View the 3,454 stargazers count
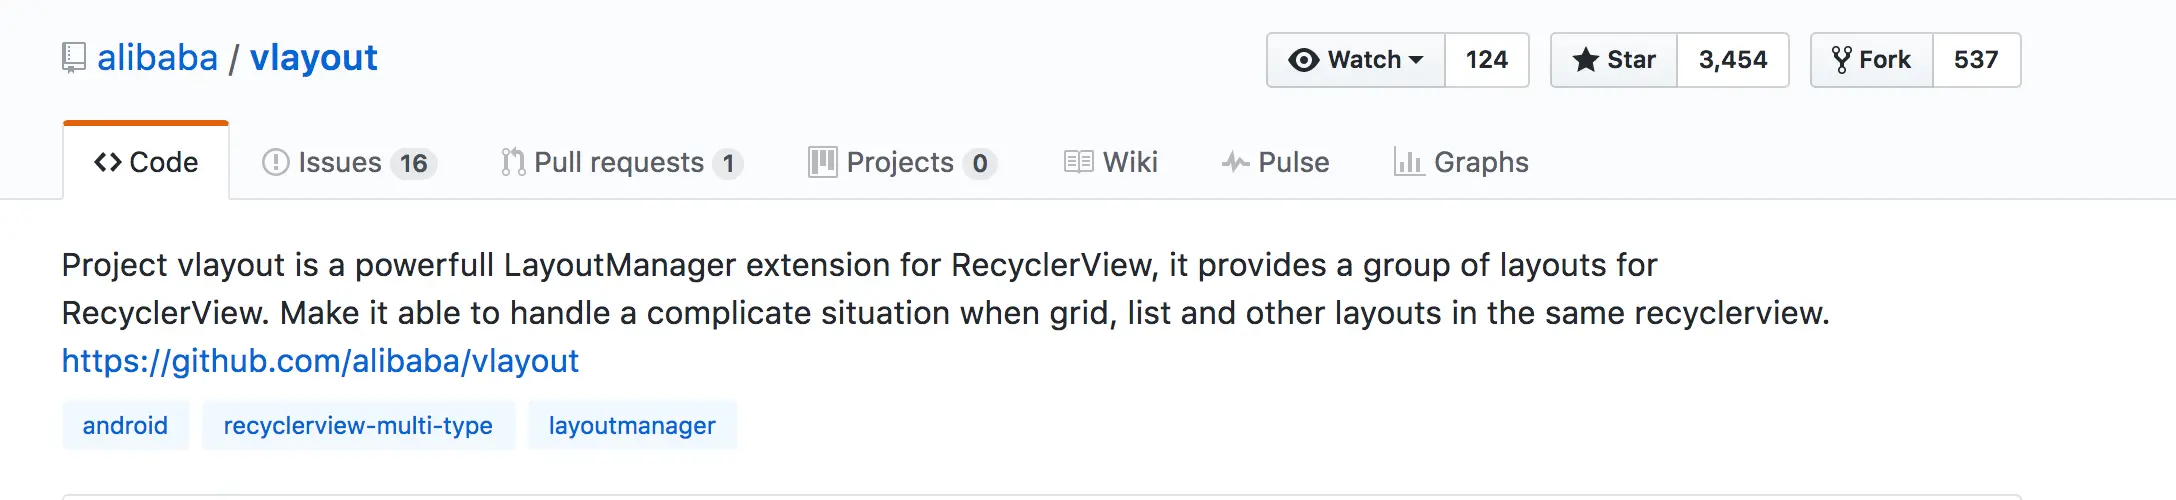 1732,60
